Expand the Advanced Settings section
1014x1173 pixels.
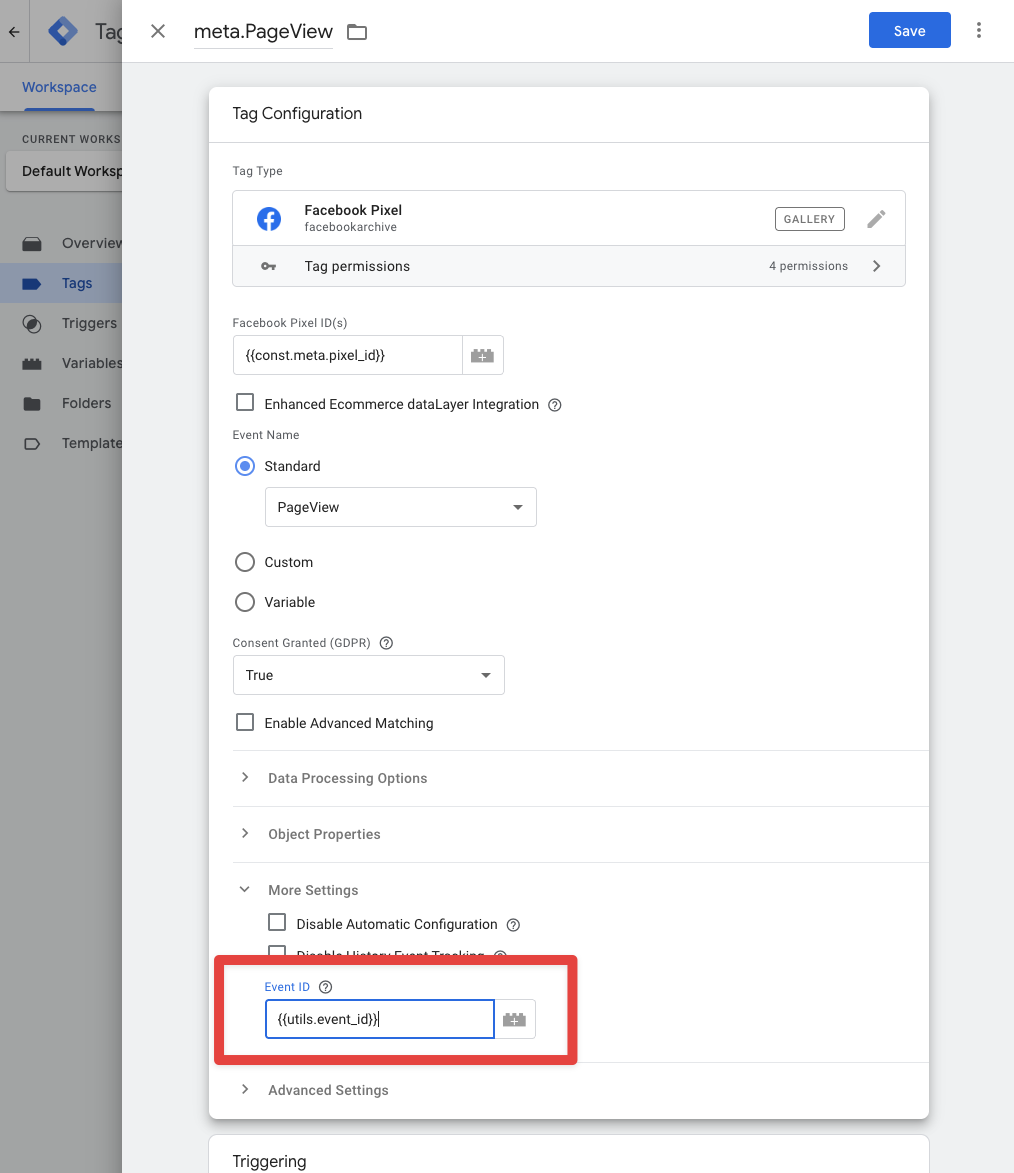[x=328, y=1090]
